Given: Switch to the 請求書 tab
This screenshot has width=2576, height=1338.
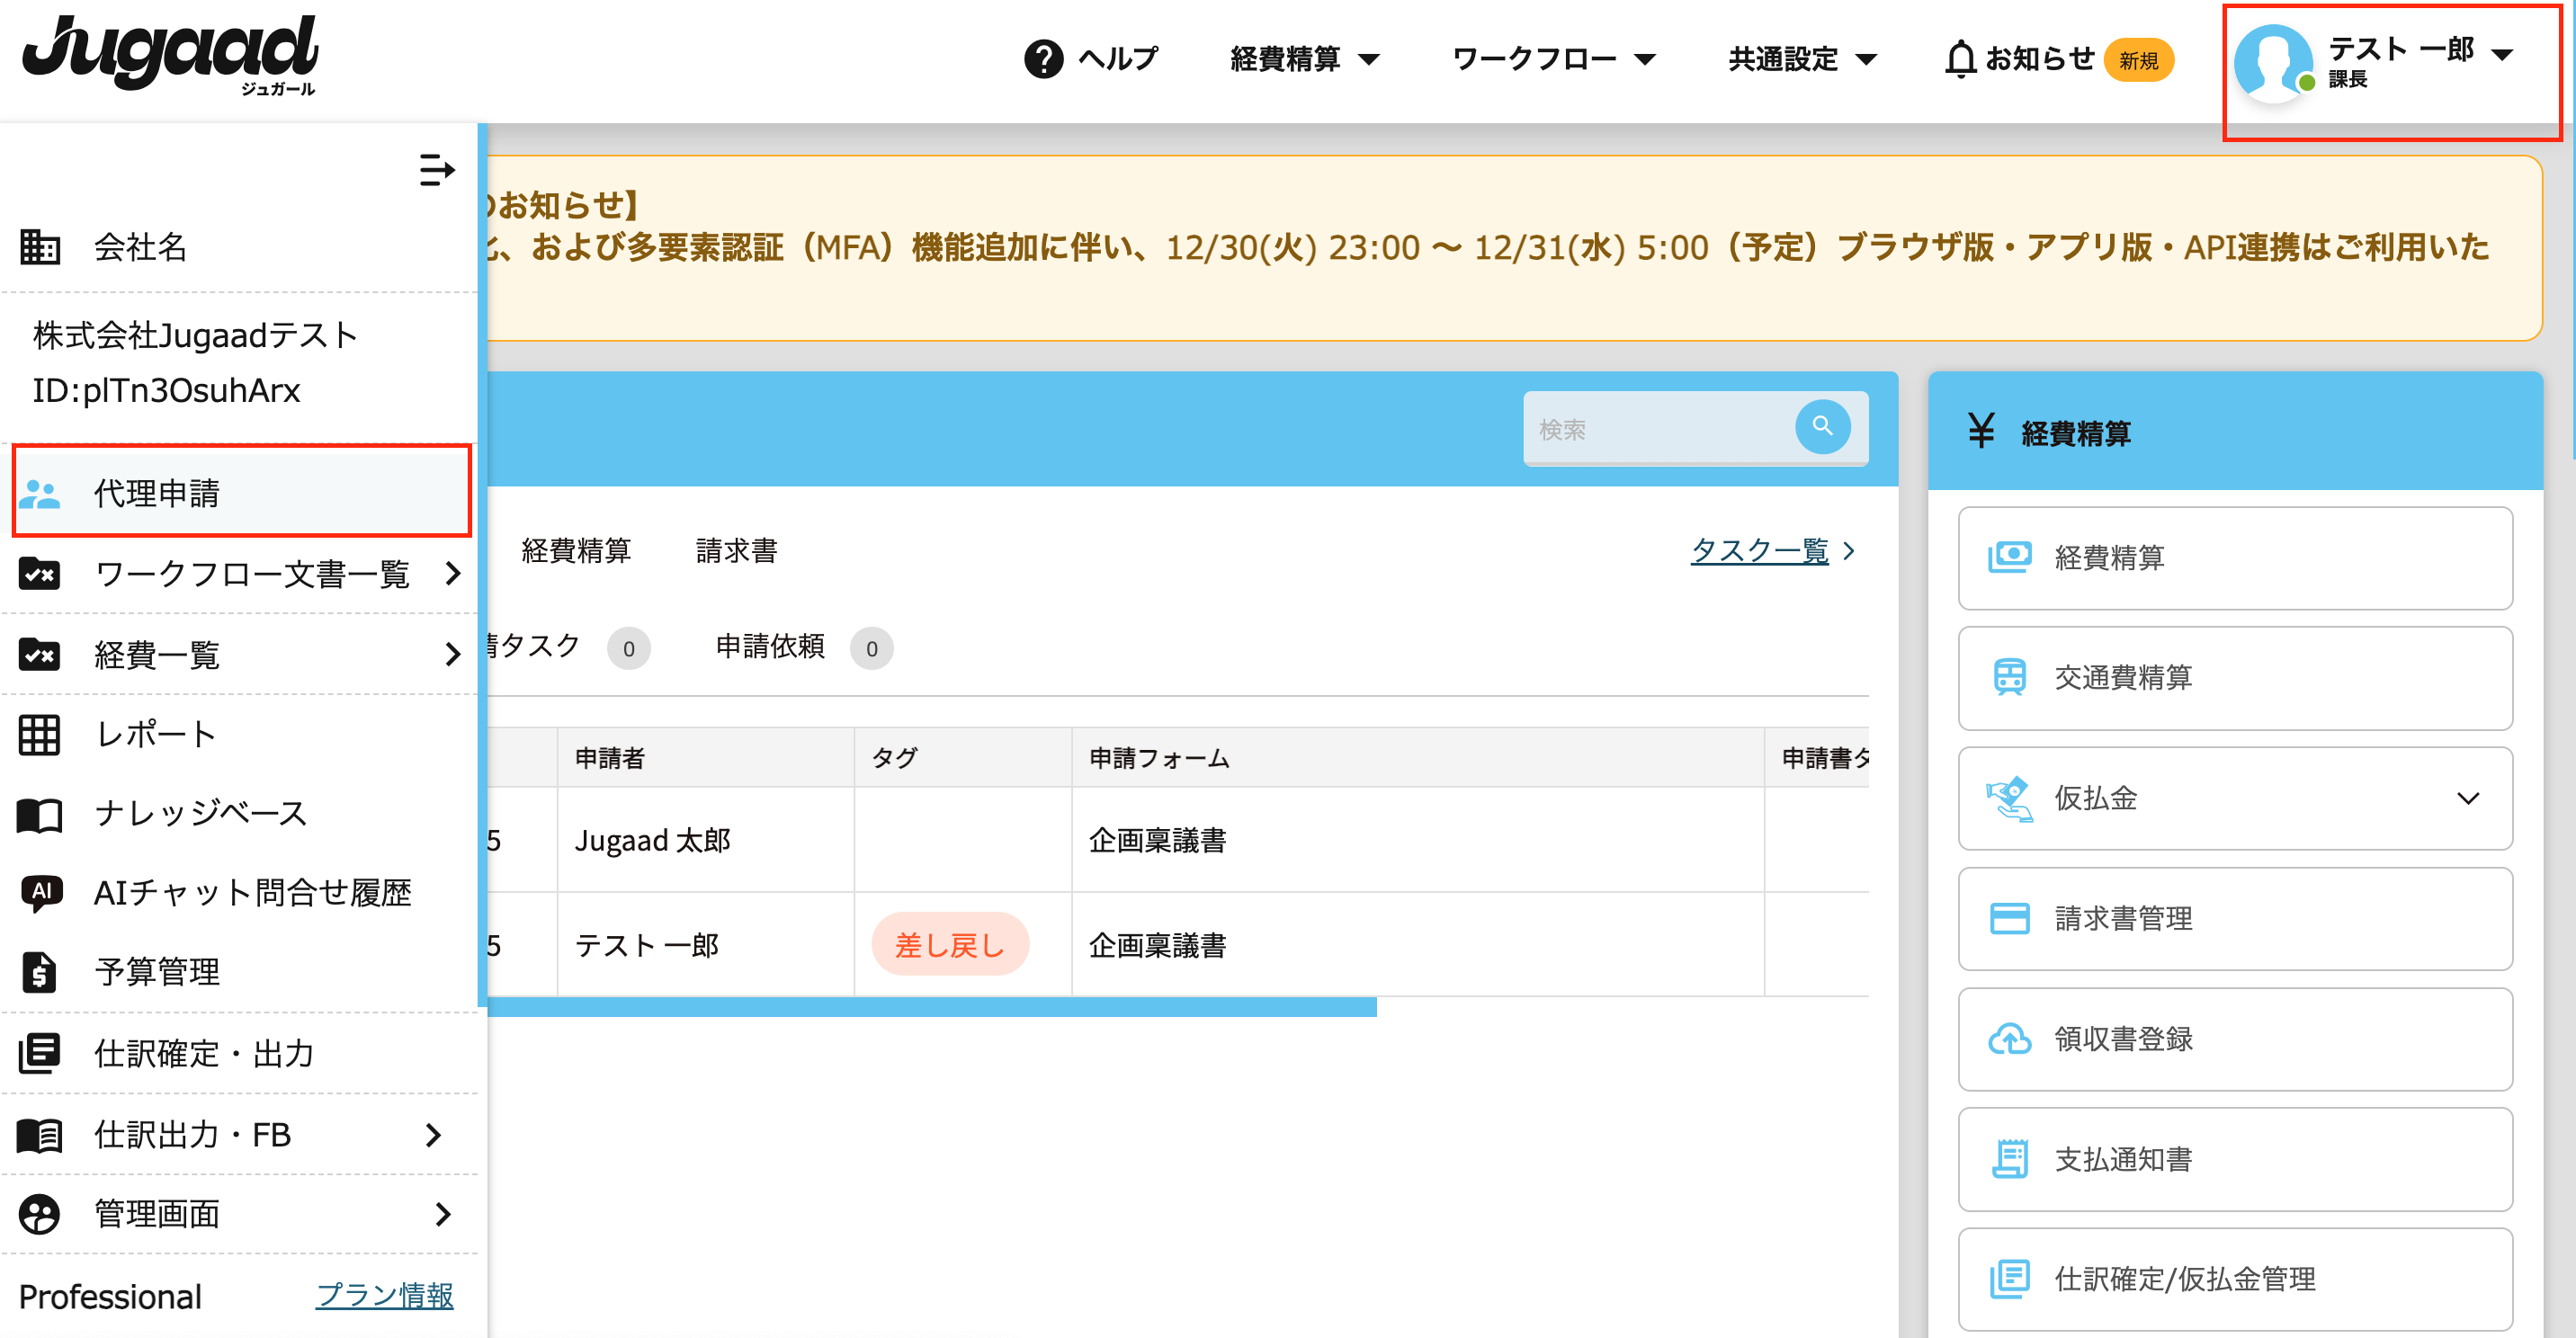Looking at the screenshot, I should click(736, 551).
